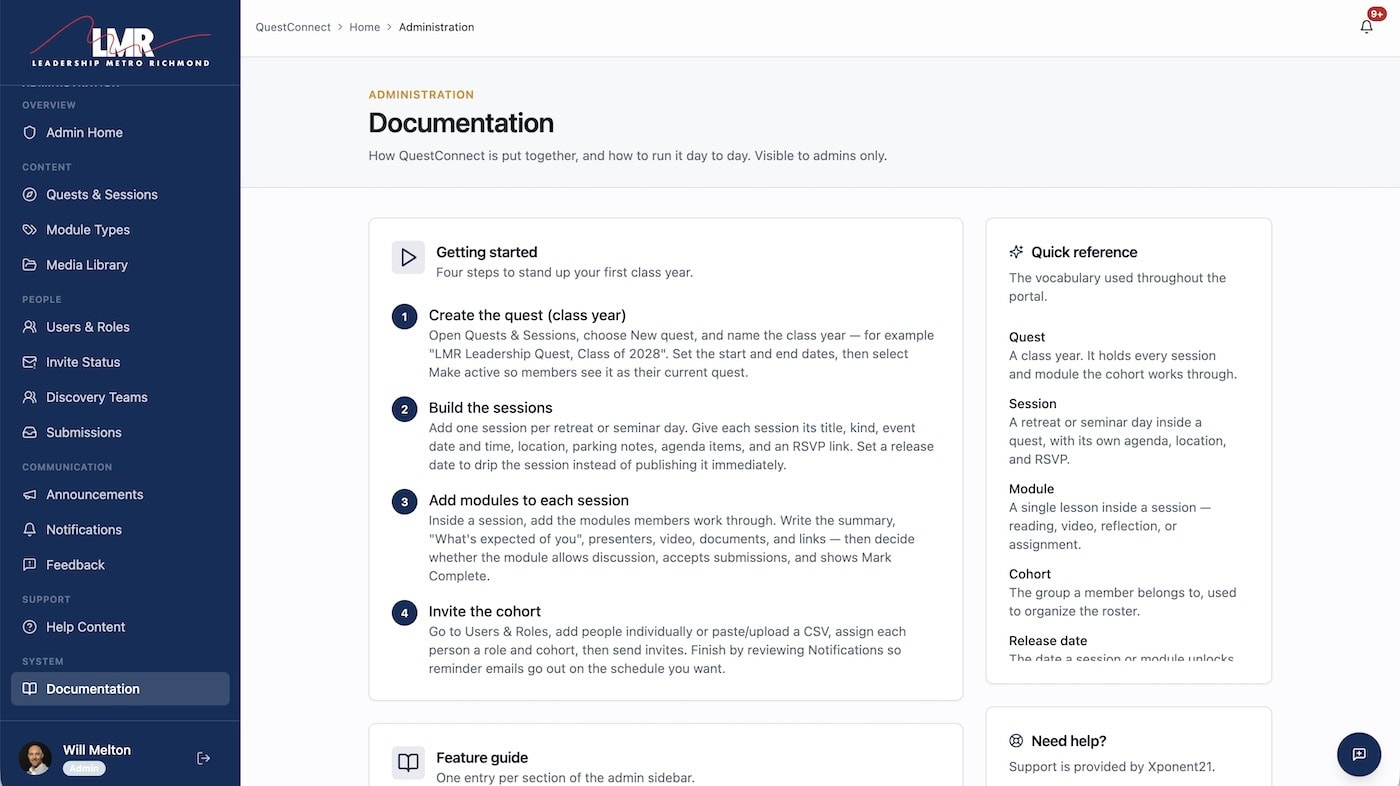Go to Announcements

click(120, 495)
